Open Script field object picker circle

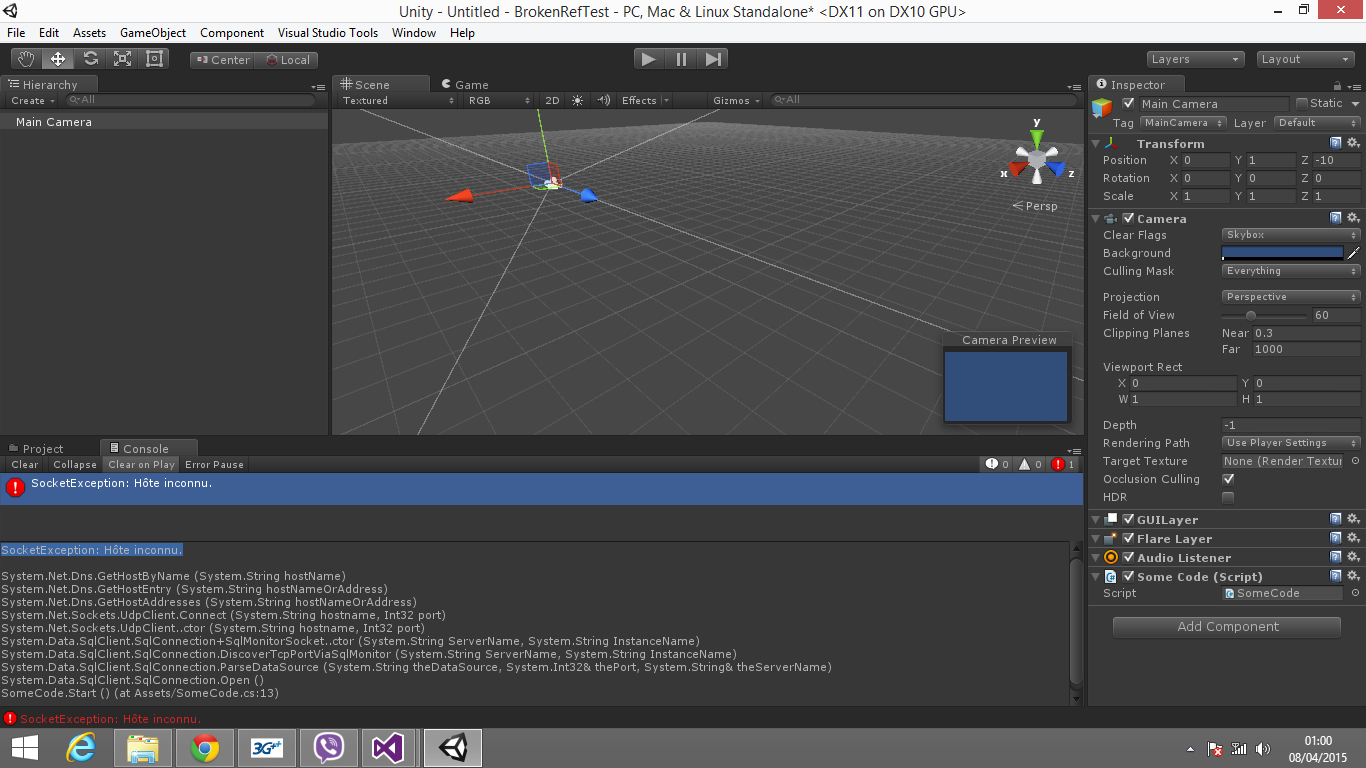pos(1355,593)
